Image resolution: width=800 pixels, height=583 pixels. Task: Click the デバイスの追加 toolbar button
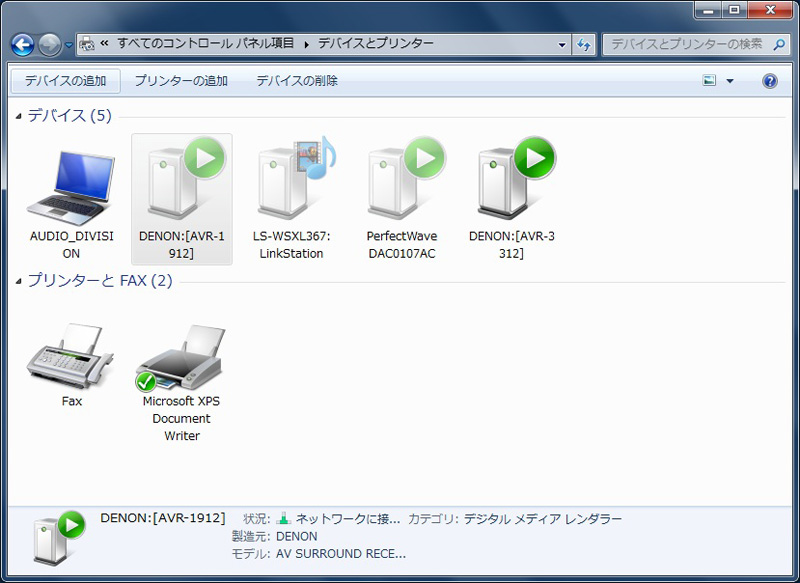pyautogui.click(x=65, y=81)
